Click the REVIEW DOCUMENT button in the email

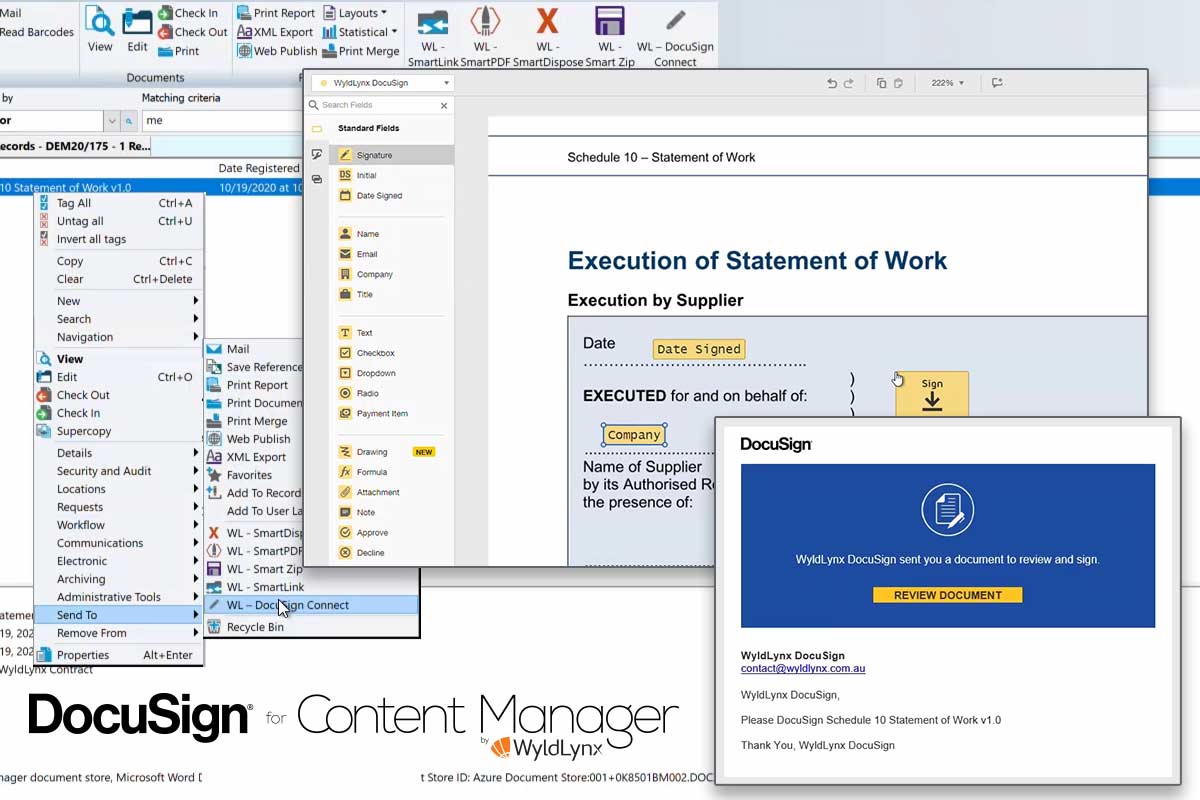[947, 595]
